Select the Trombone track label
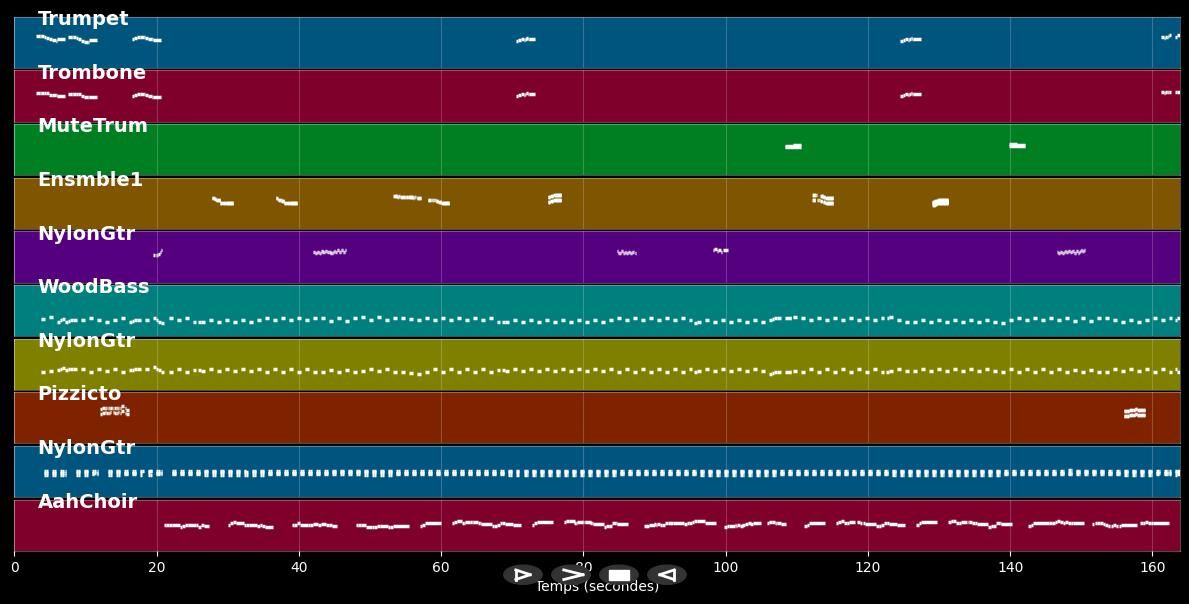 [91, 73]
